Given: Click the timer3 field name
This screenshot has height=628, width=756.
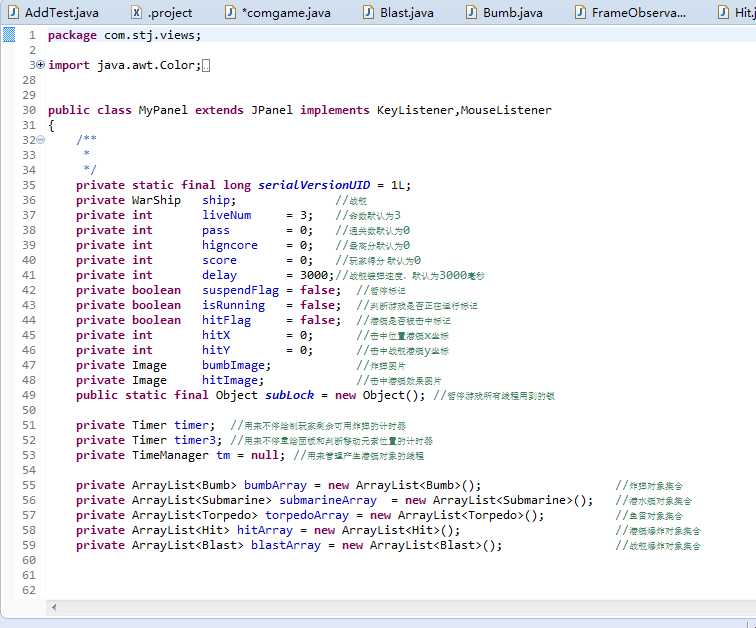Looking at the screenshot, I should (195, 440).
